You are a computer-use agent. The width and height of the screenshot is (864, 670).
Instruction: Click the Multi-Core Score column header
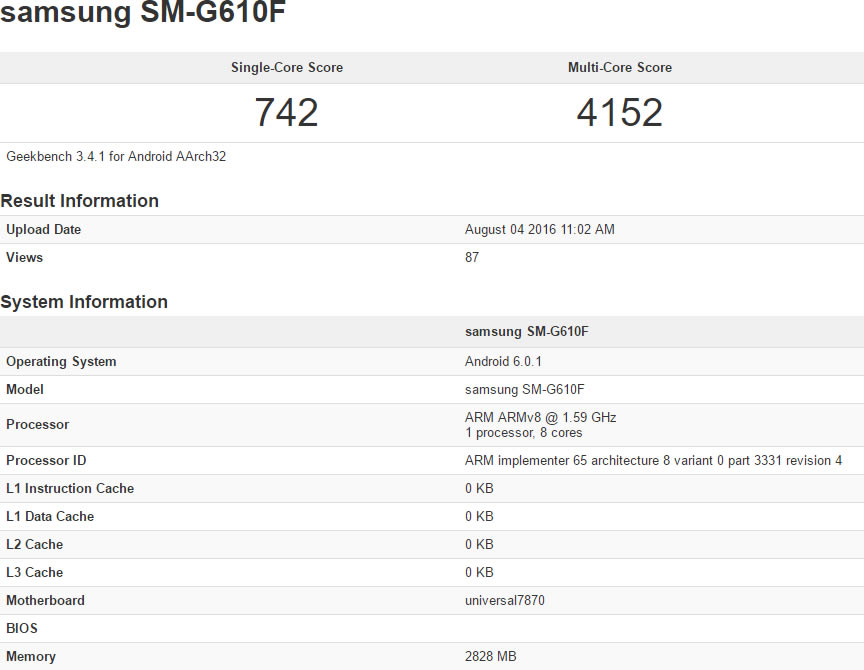(x=620, y=68)
